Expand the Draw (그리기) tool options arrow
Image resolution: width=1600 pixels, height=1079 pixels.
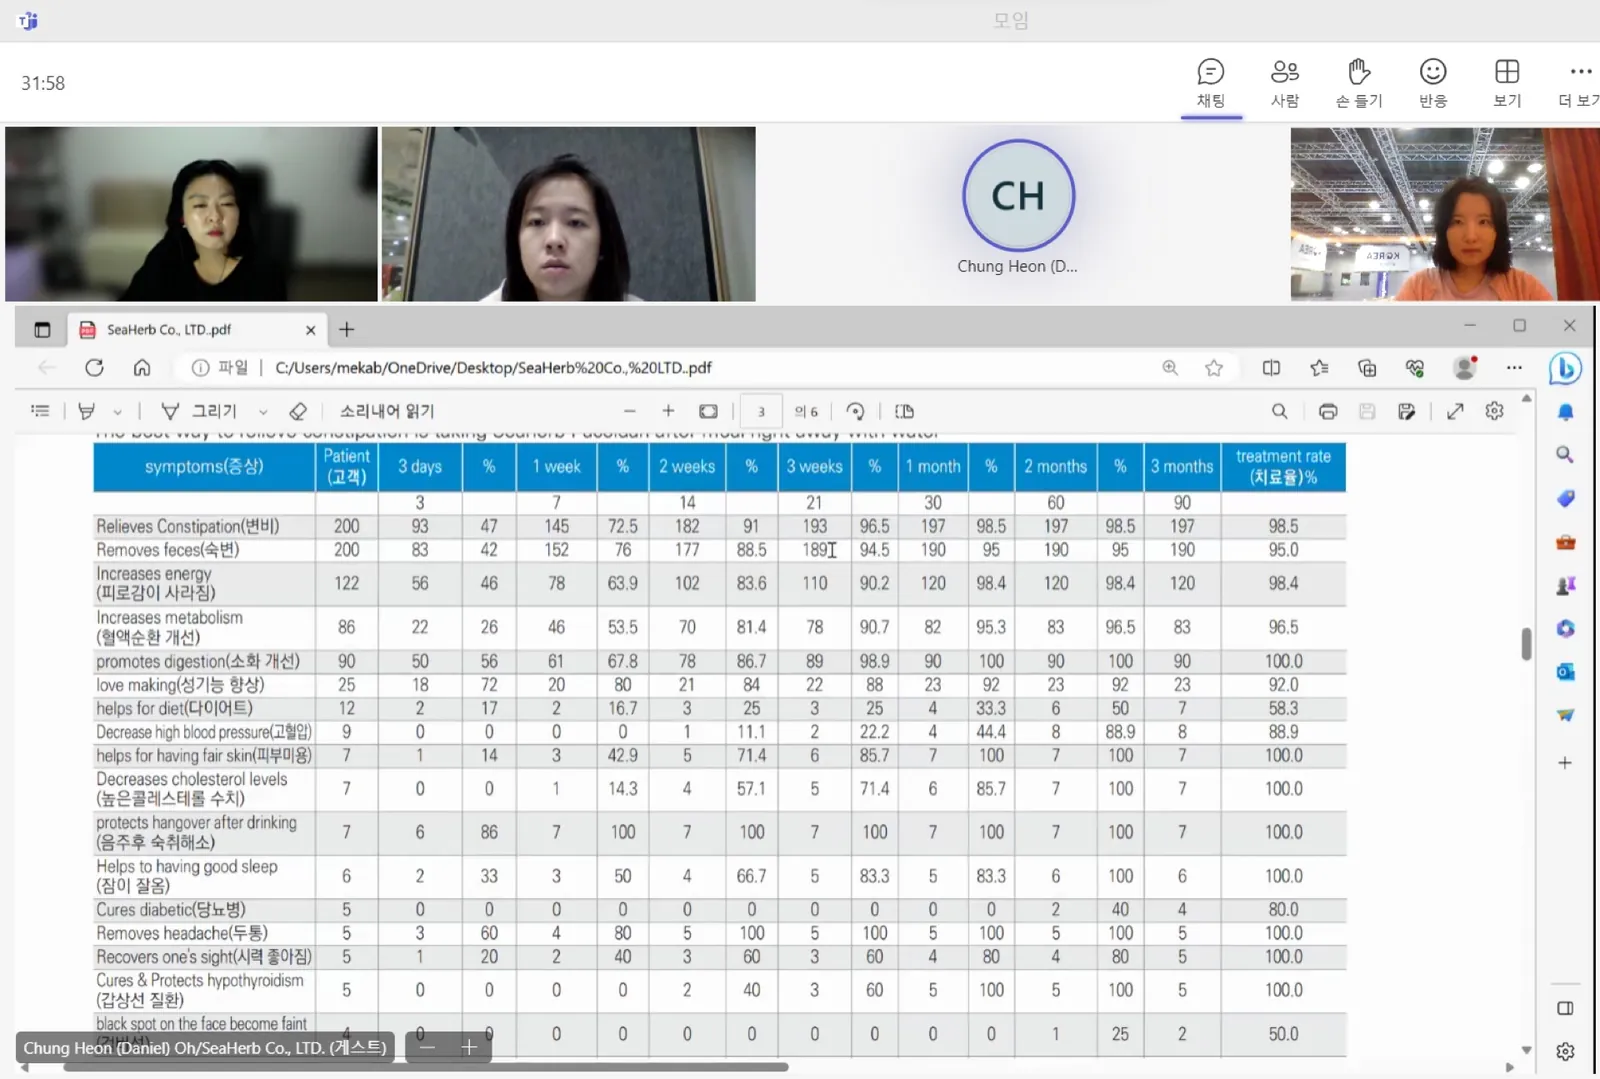(263, 411)
